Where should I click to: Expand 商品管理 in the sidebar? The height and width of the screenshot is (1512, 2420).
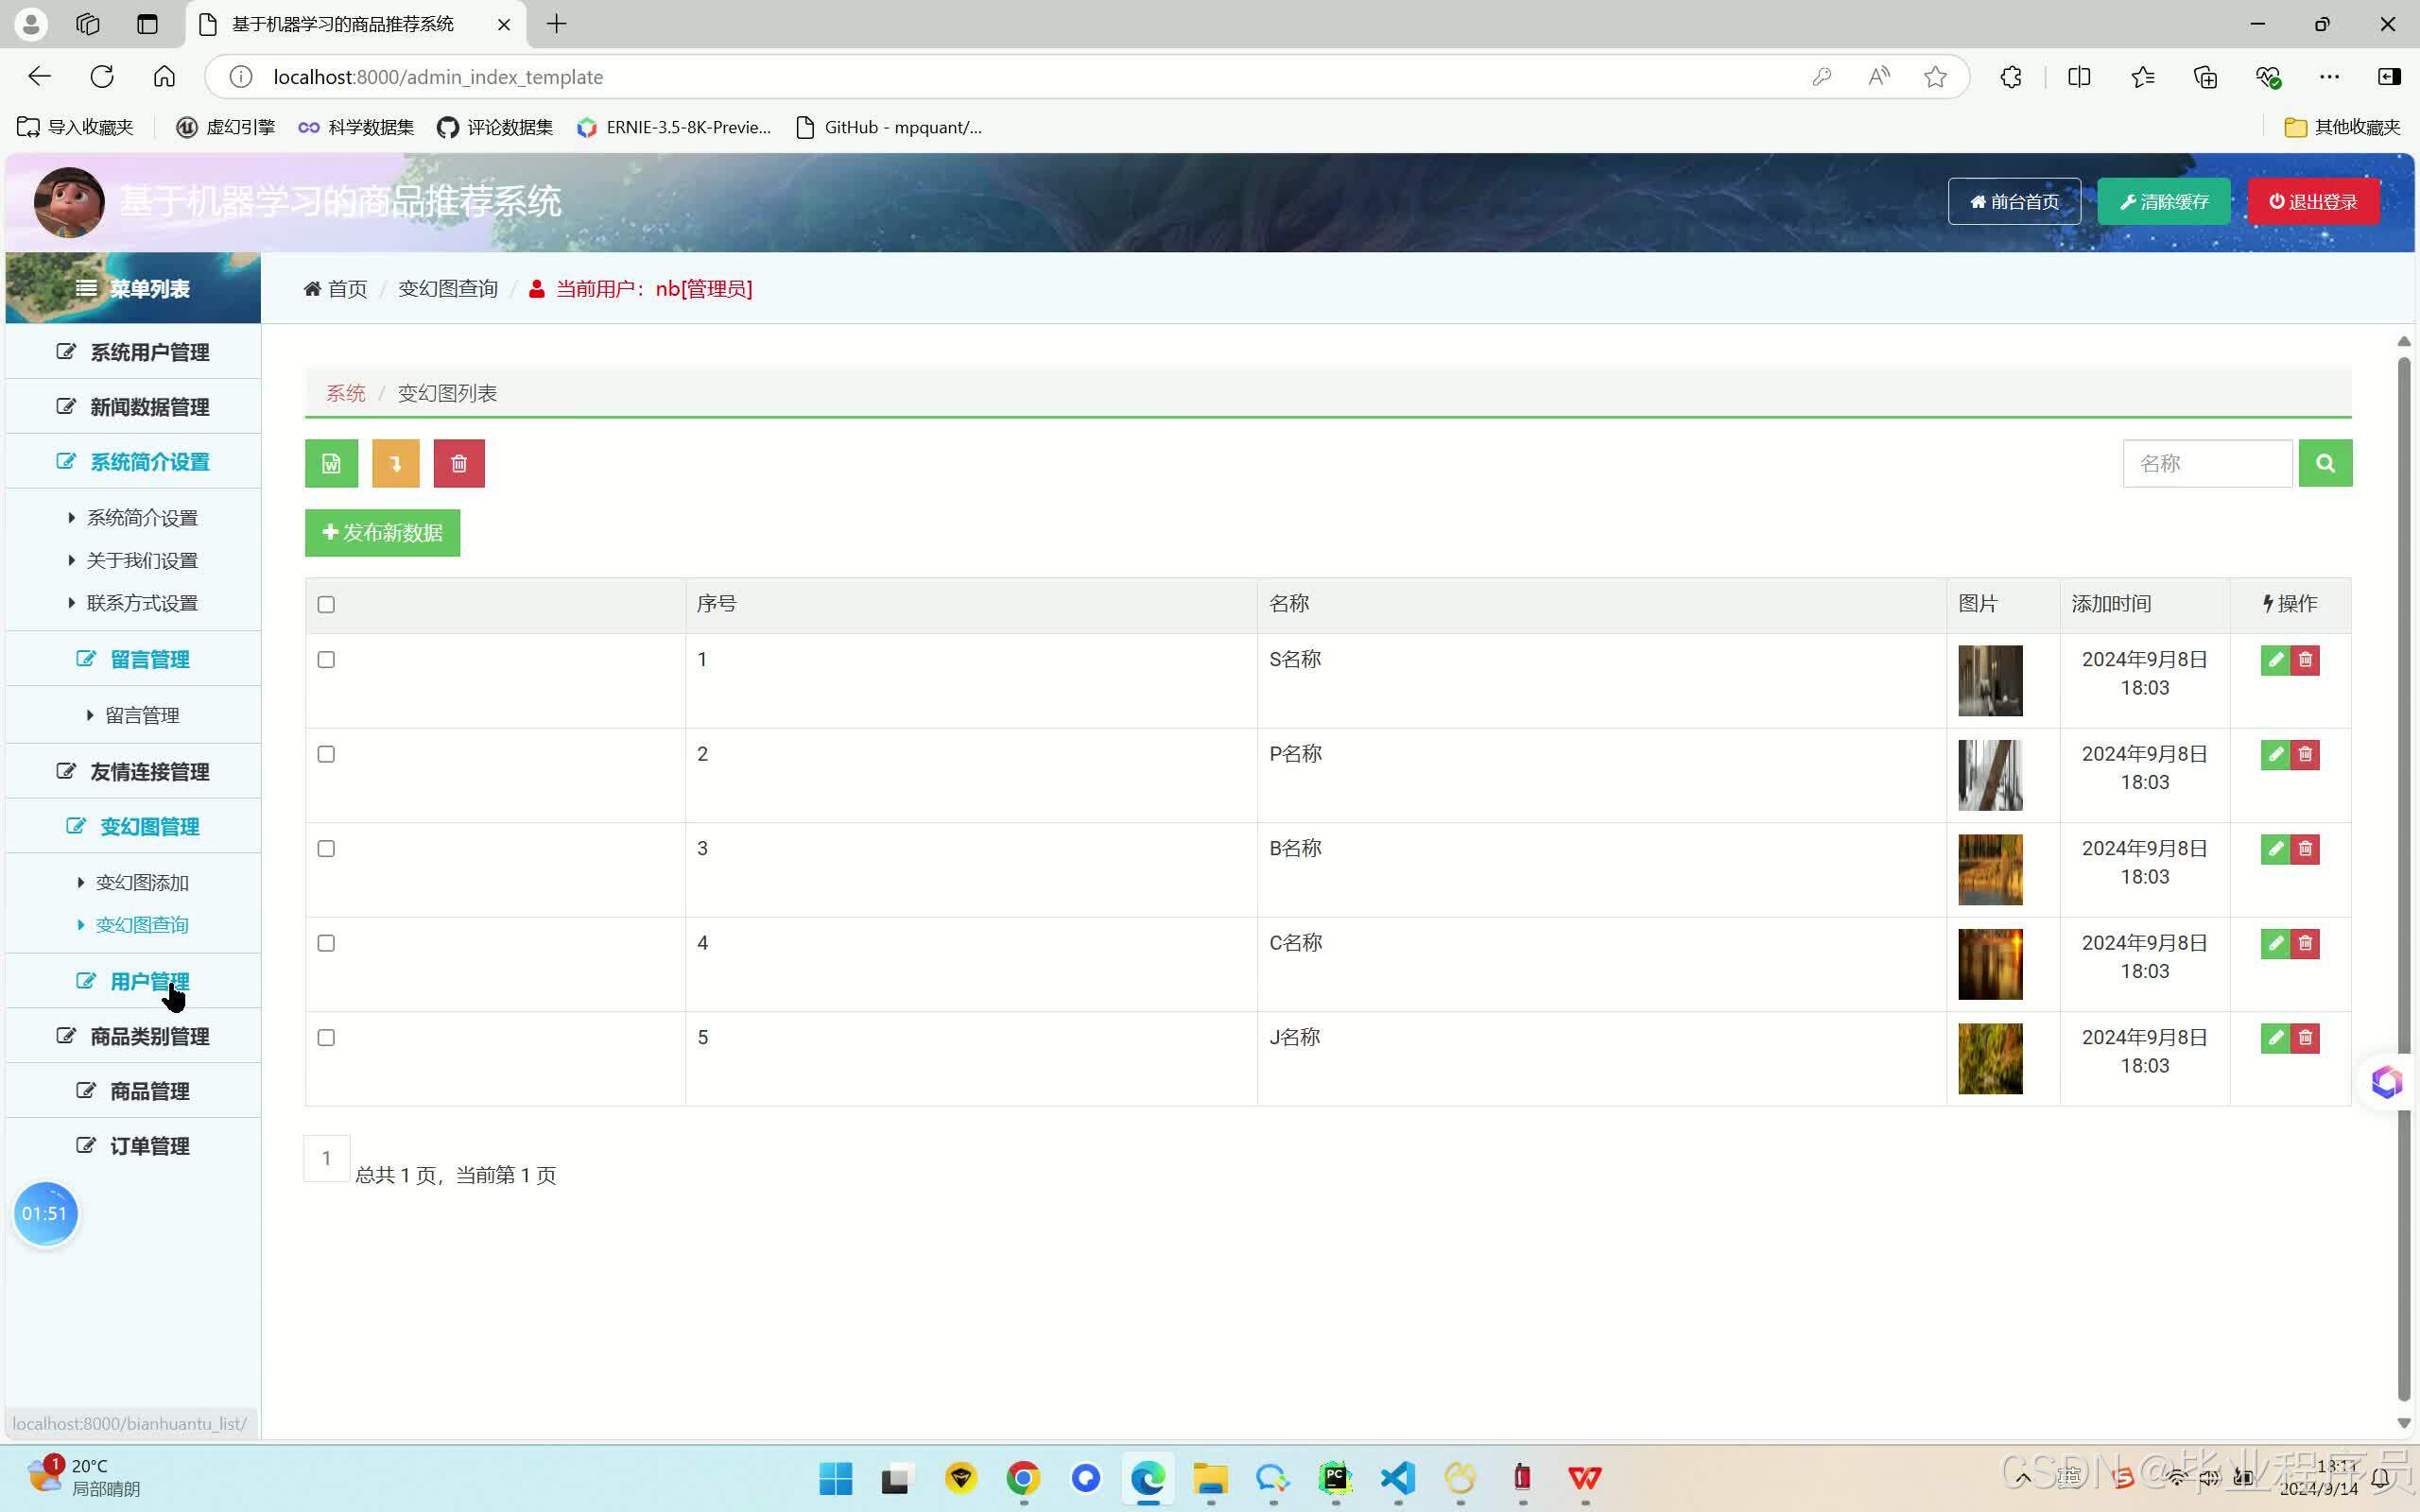[133, 1092]
